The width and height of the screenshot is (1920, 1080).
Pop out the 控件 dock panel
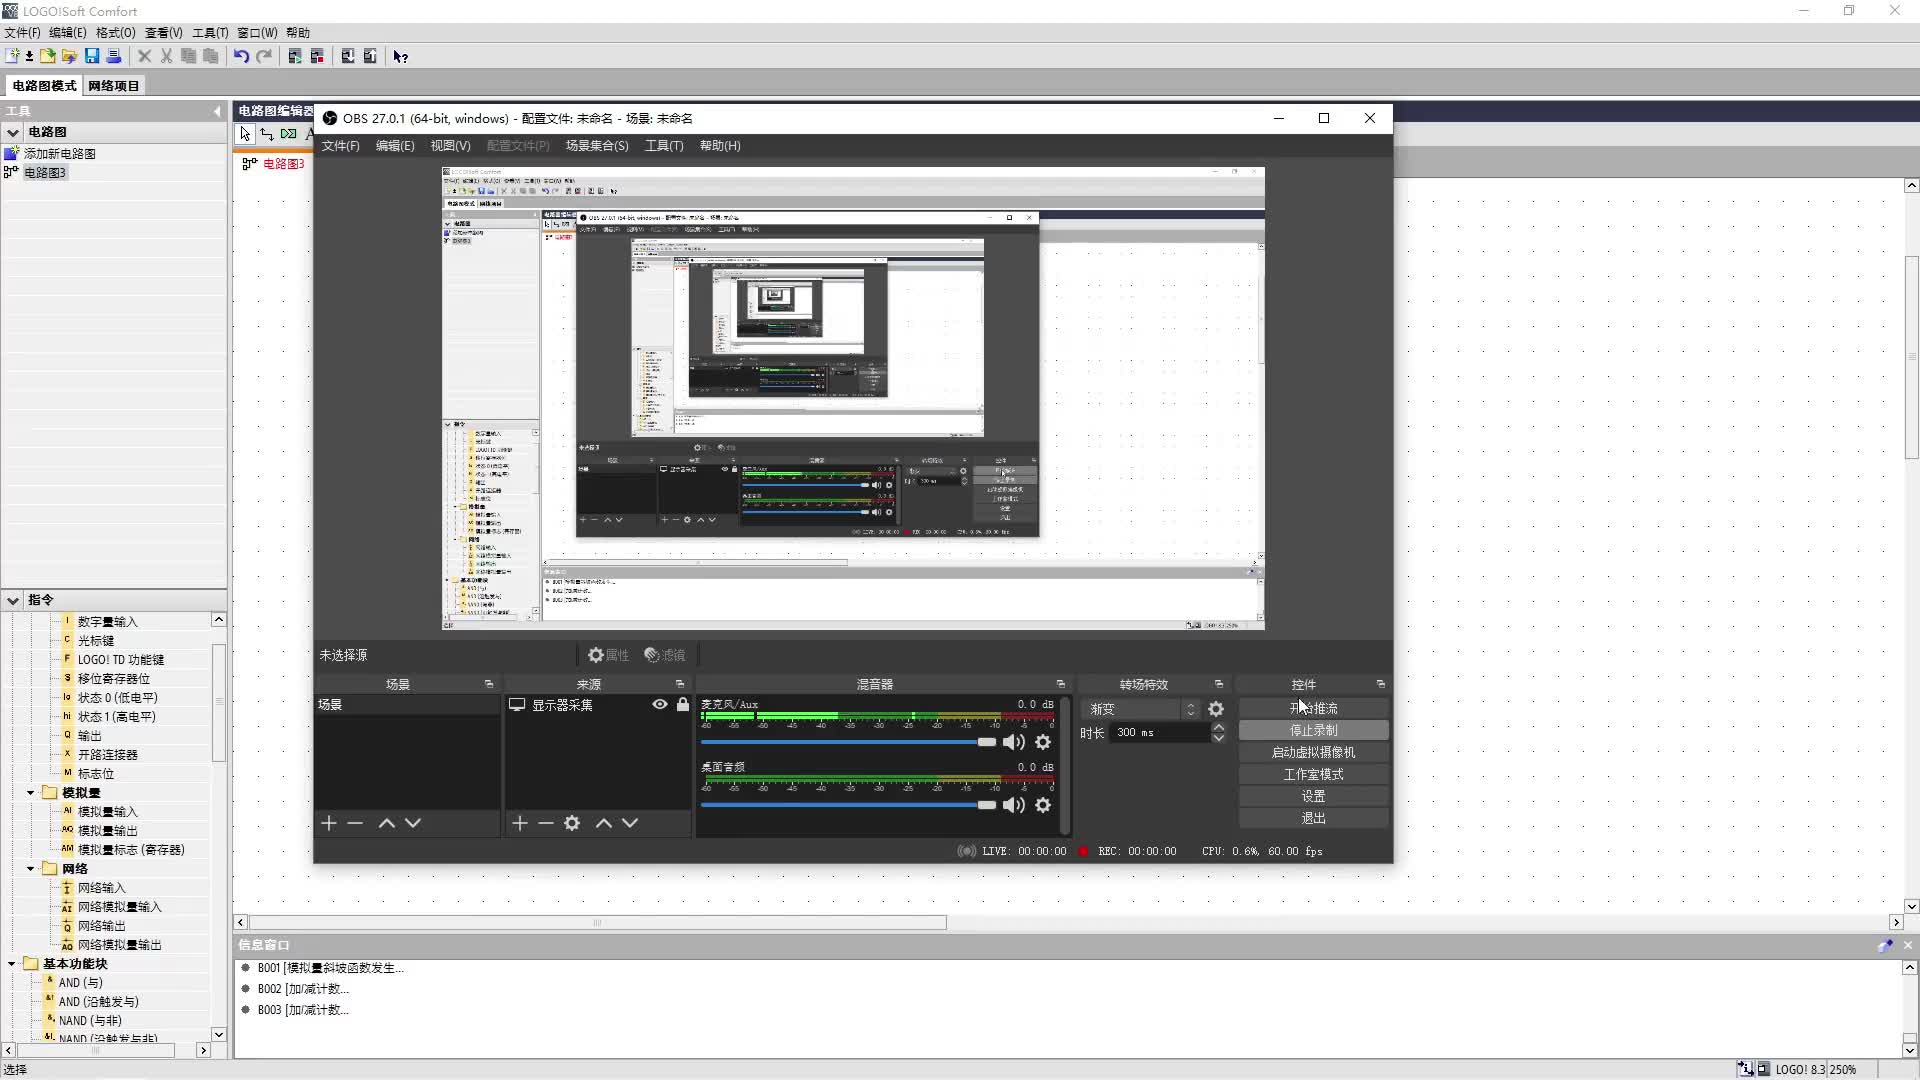click(1381, 684)
